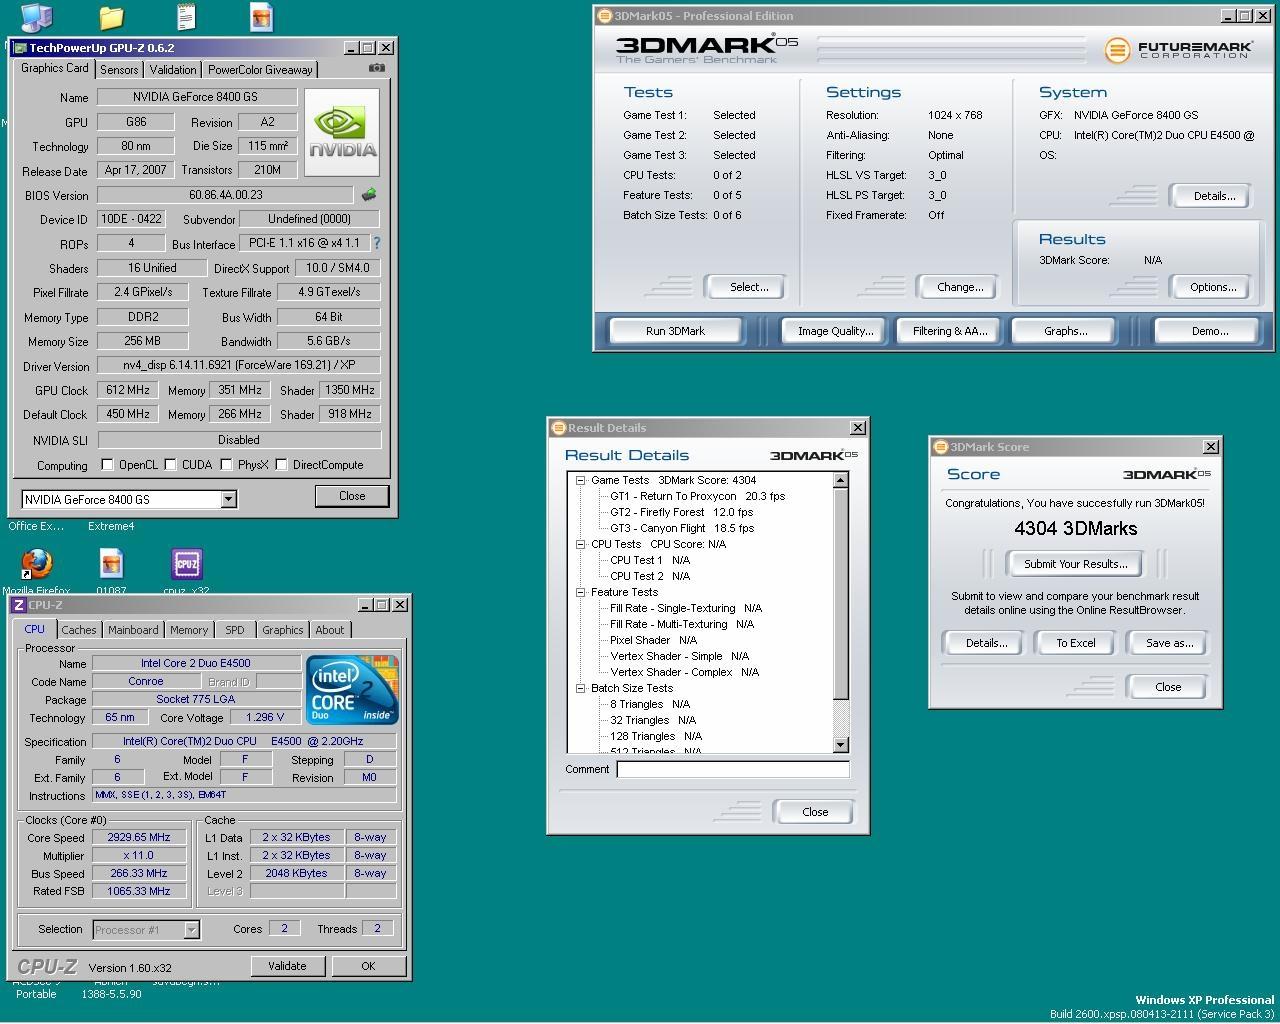Viewport: 1280px width, 1024px height.
Task: Open the SPD tab in CPU-Z
Action: coord(235,630)
